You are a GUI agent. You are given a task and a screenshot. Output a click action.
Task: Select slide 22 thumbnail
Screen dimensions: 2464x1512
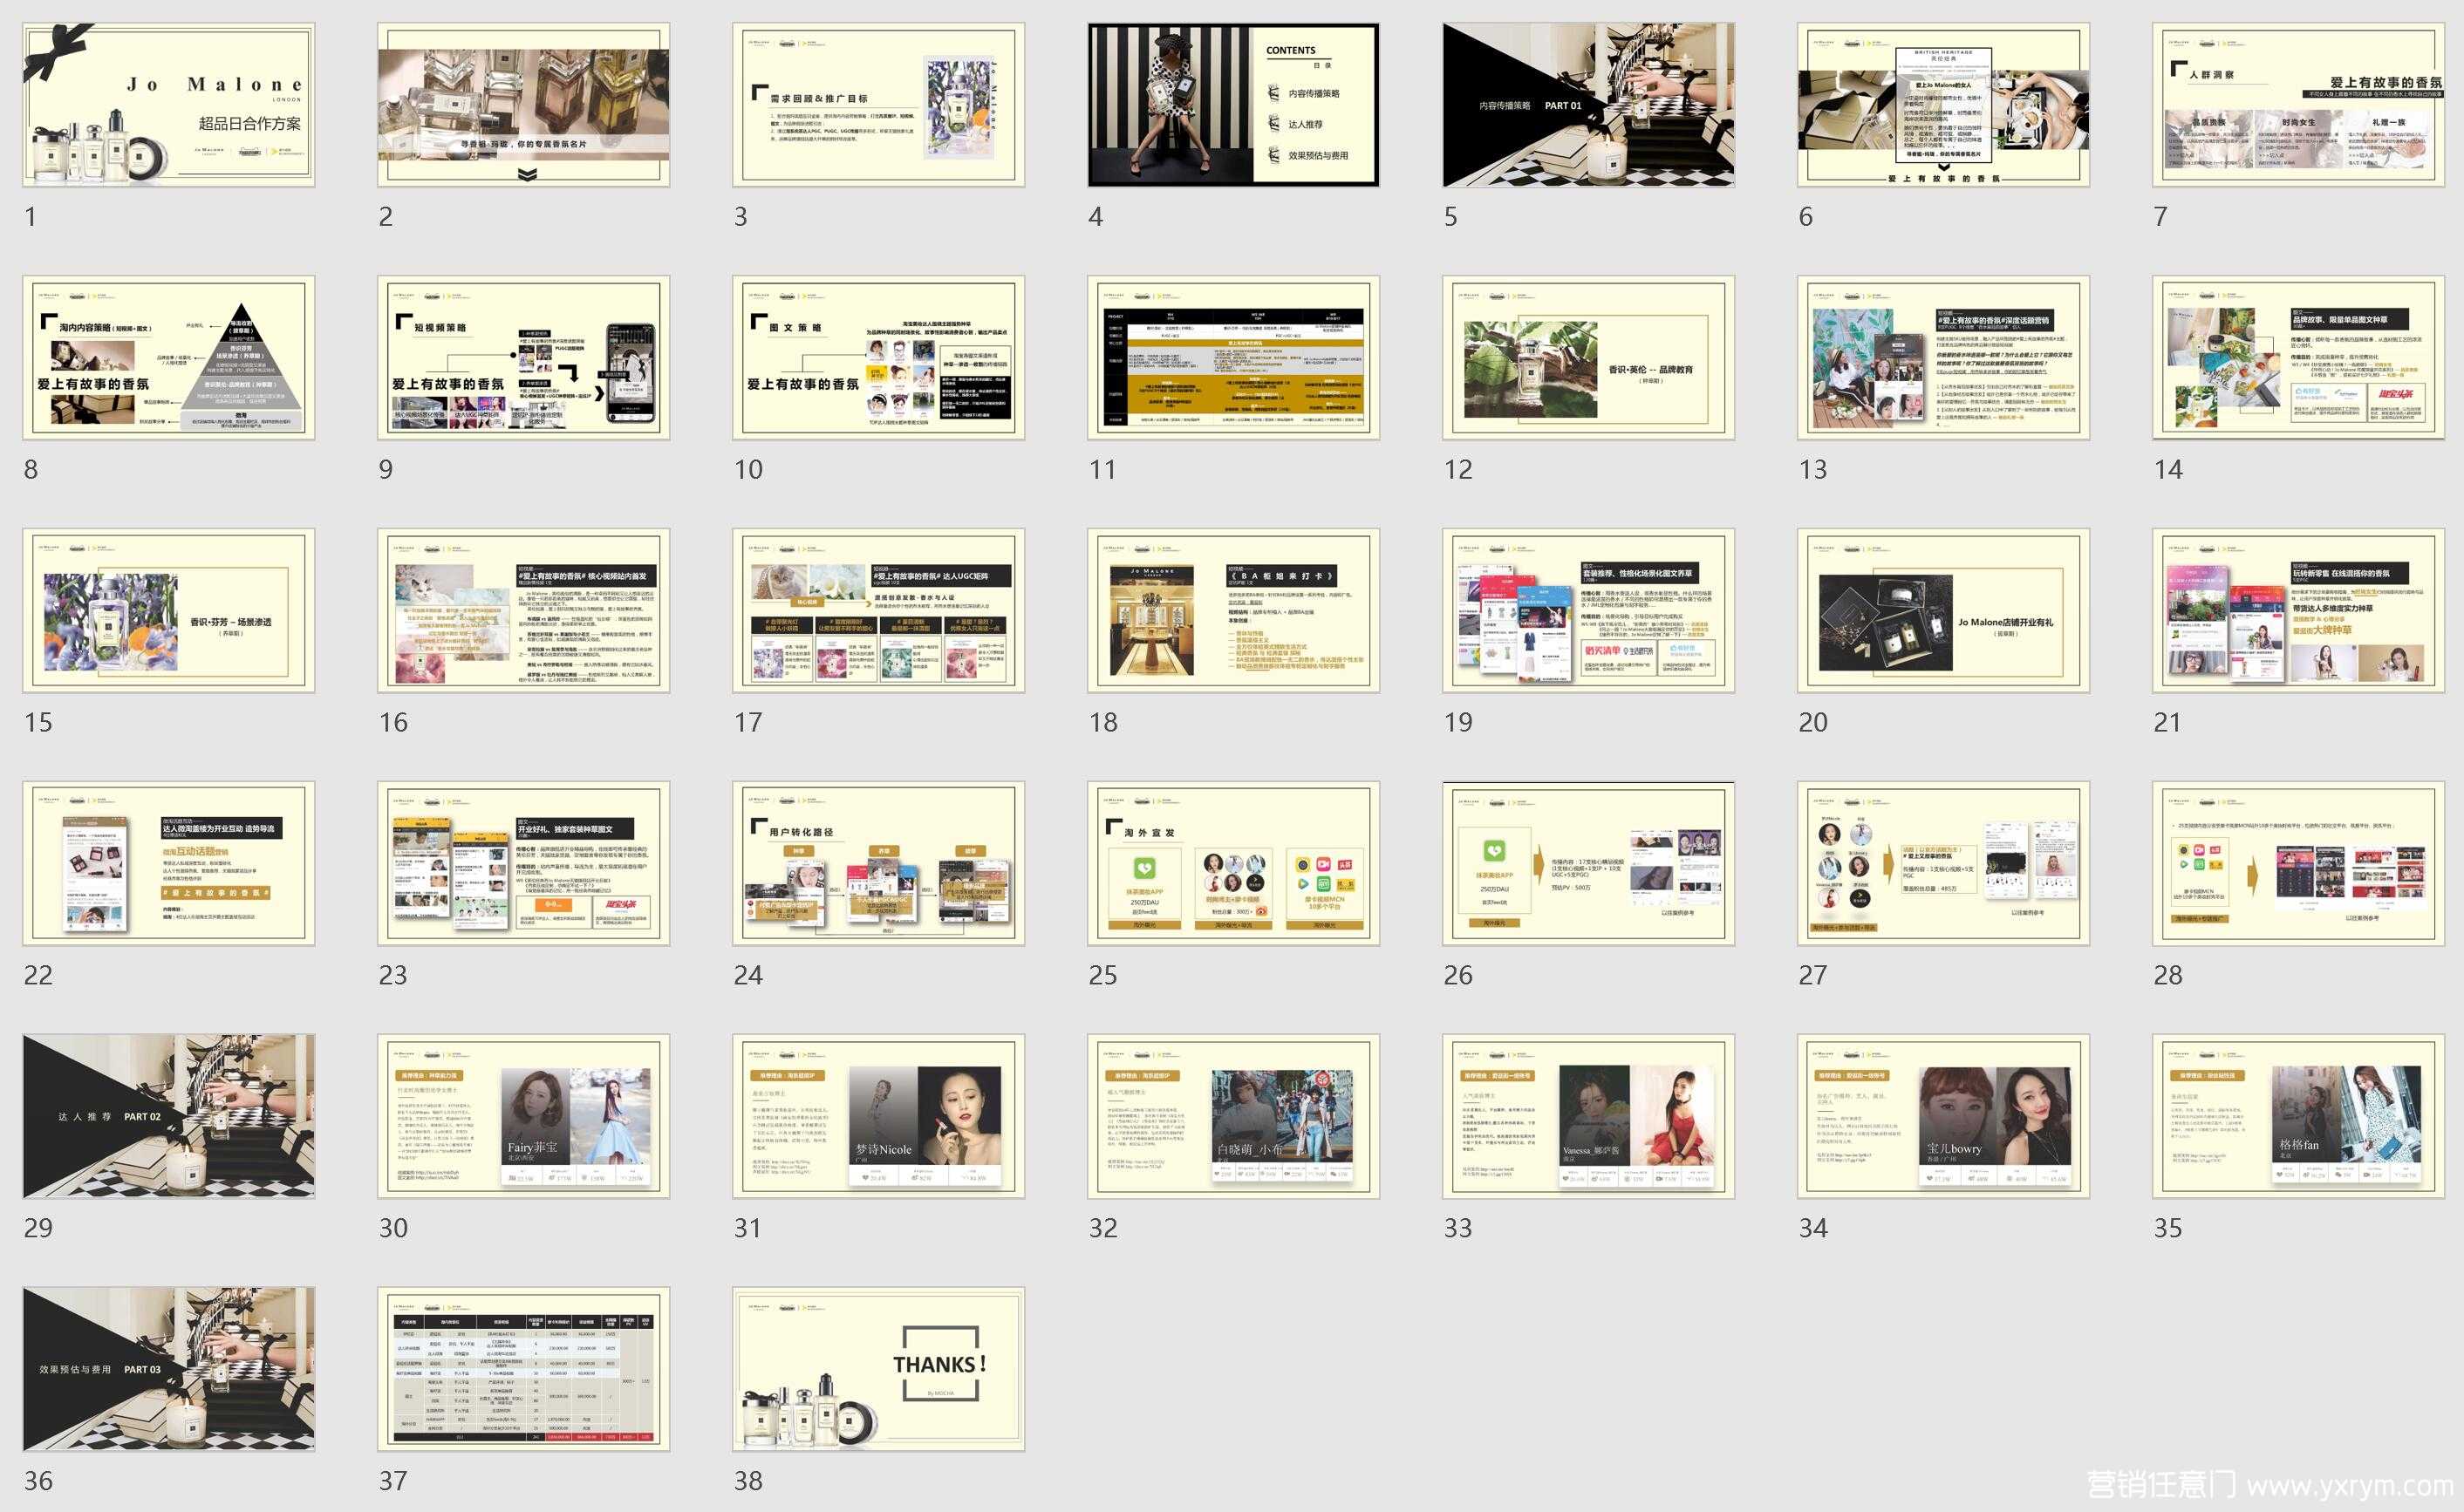pyautogui.click(x=169, y=864)
